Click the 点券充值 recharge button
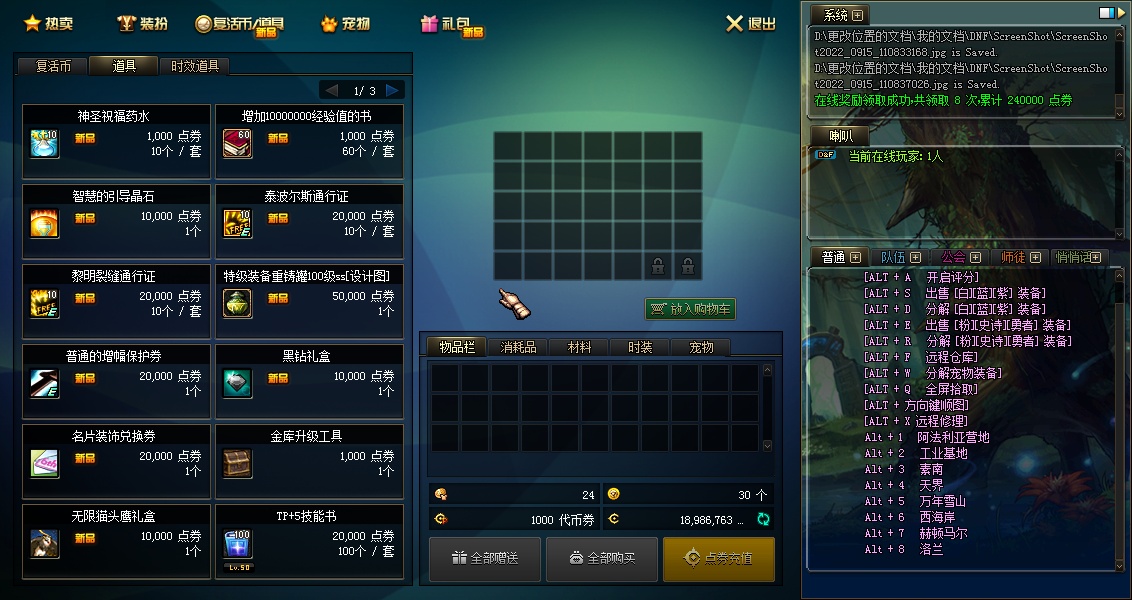Screen dimensions: 1132x600 pyautogui.click(x=719, y=559)
